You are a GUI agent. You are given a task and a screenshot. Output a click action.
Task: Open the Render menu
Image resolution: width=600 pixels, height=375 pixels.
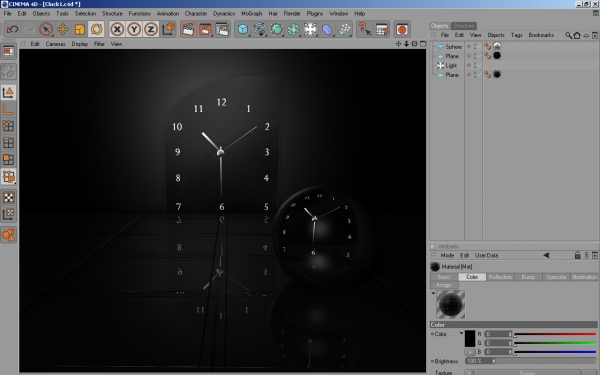(x=292, y=13)
